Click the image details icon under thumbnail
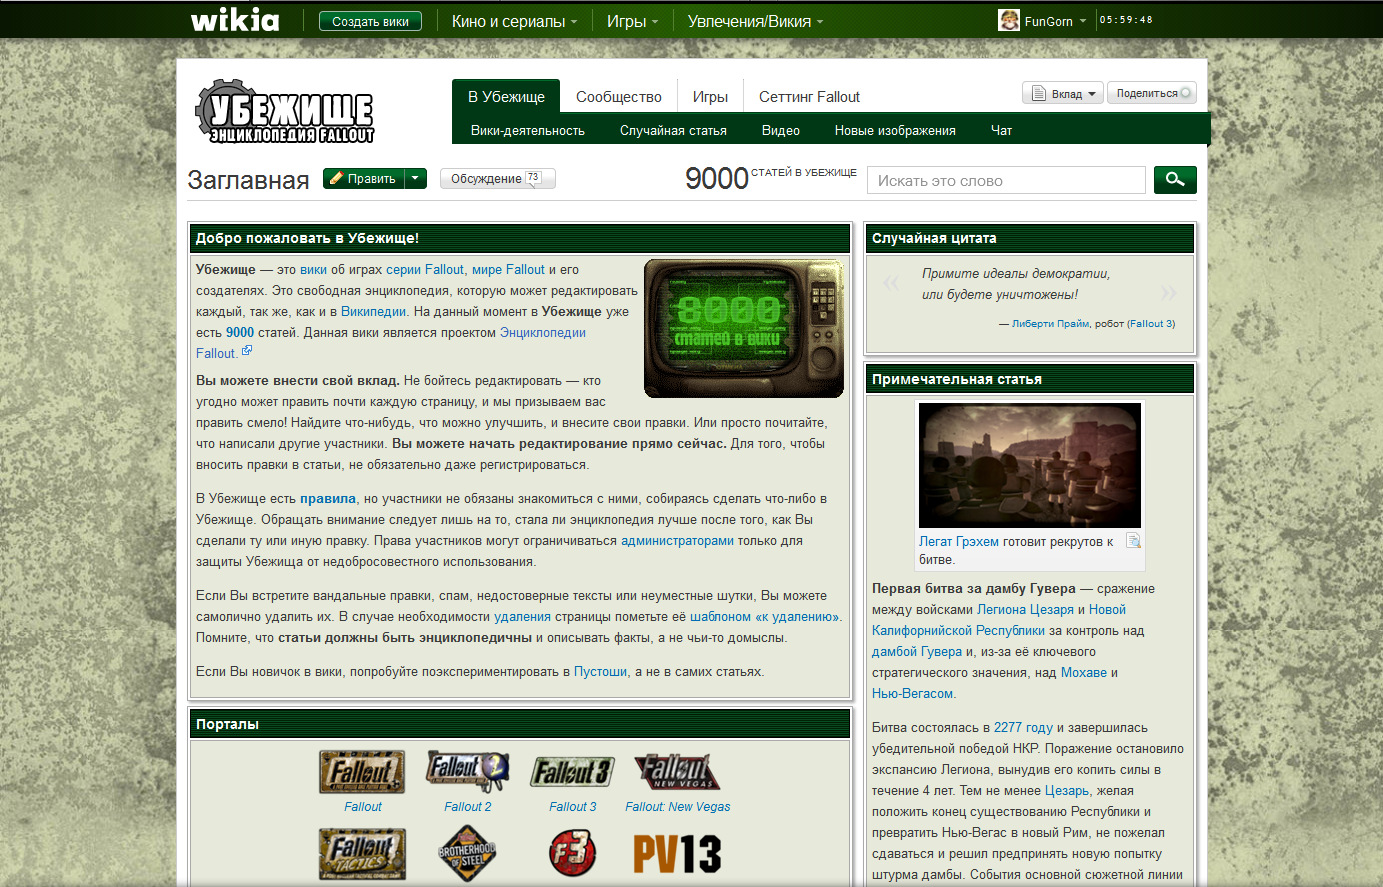 point(1134,541)
